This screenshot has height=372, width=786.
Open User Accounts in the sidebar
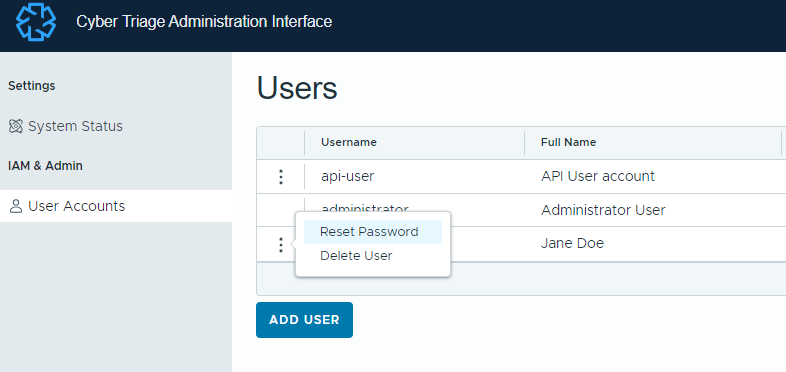click(x=116, y=206)
